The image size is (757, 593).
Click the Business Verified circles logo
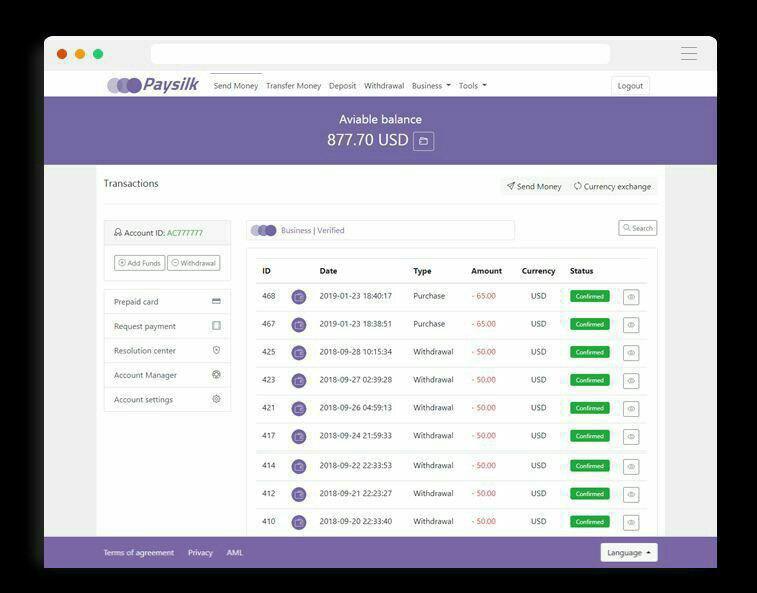(264, 230)
